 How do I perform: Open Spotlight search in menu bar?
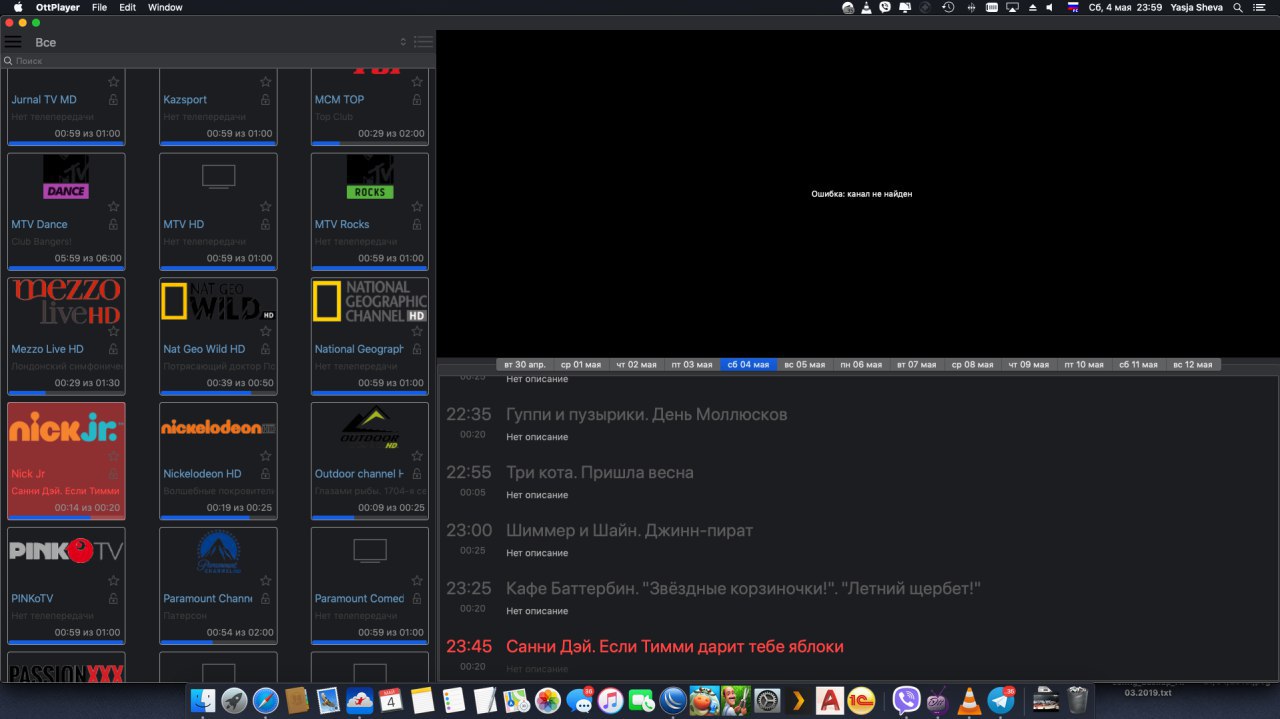[1238, 7]
